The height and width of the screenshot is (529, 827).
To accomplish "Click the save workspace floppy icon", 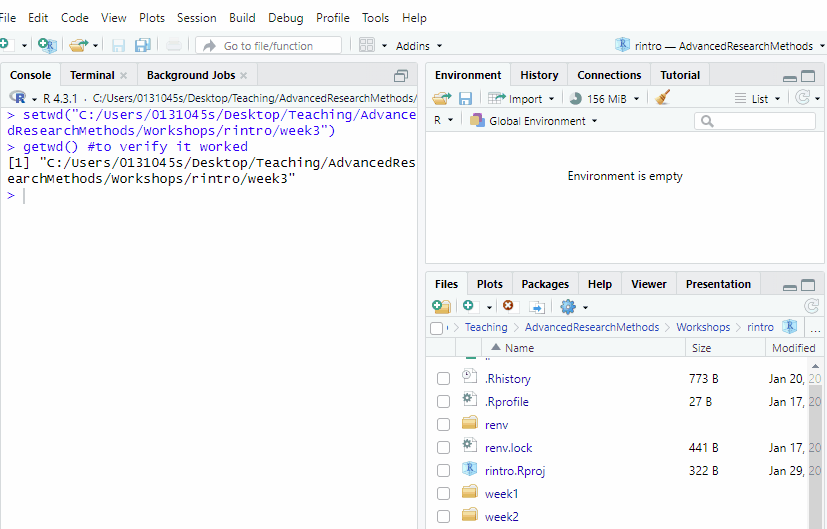I will (465, 98).
